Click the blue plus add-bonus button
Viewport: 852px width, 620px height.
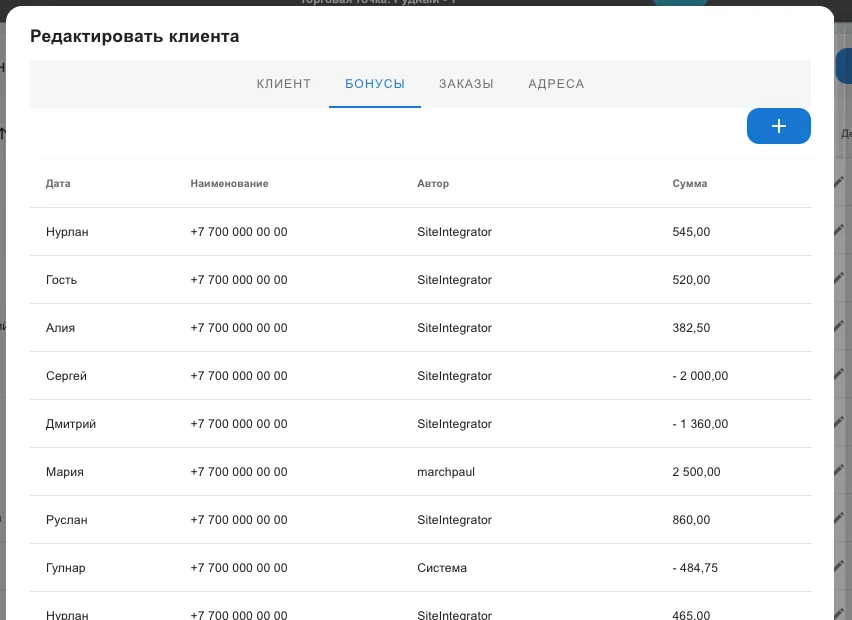[778, 126]
